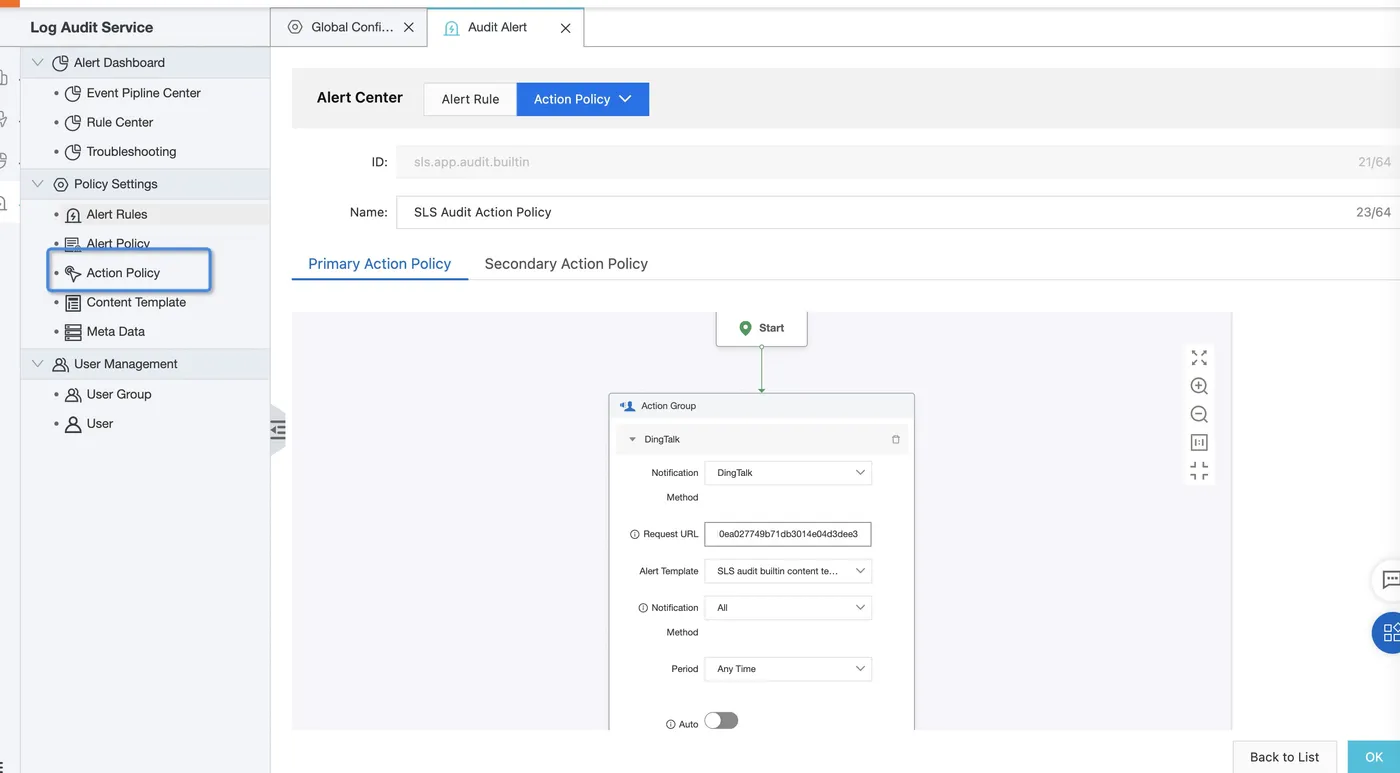Click the Meta Data stack icon
The image size is (1400, 773).
tap(73, 332)
